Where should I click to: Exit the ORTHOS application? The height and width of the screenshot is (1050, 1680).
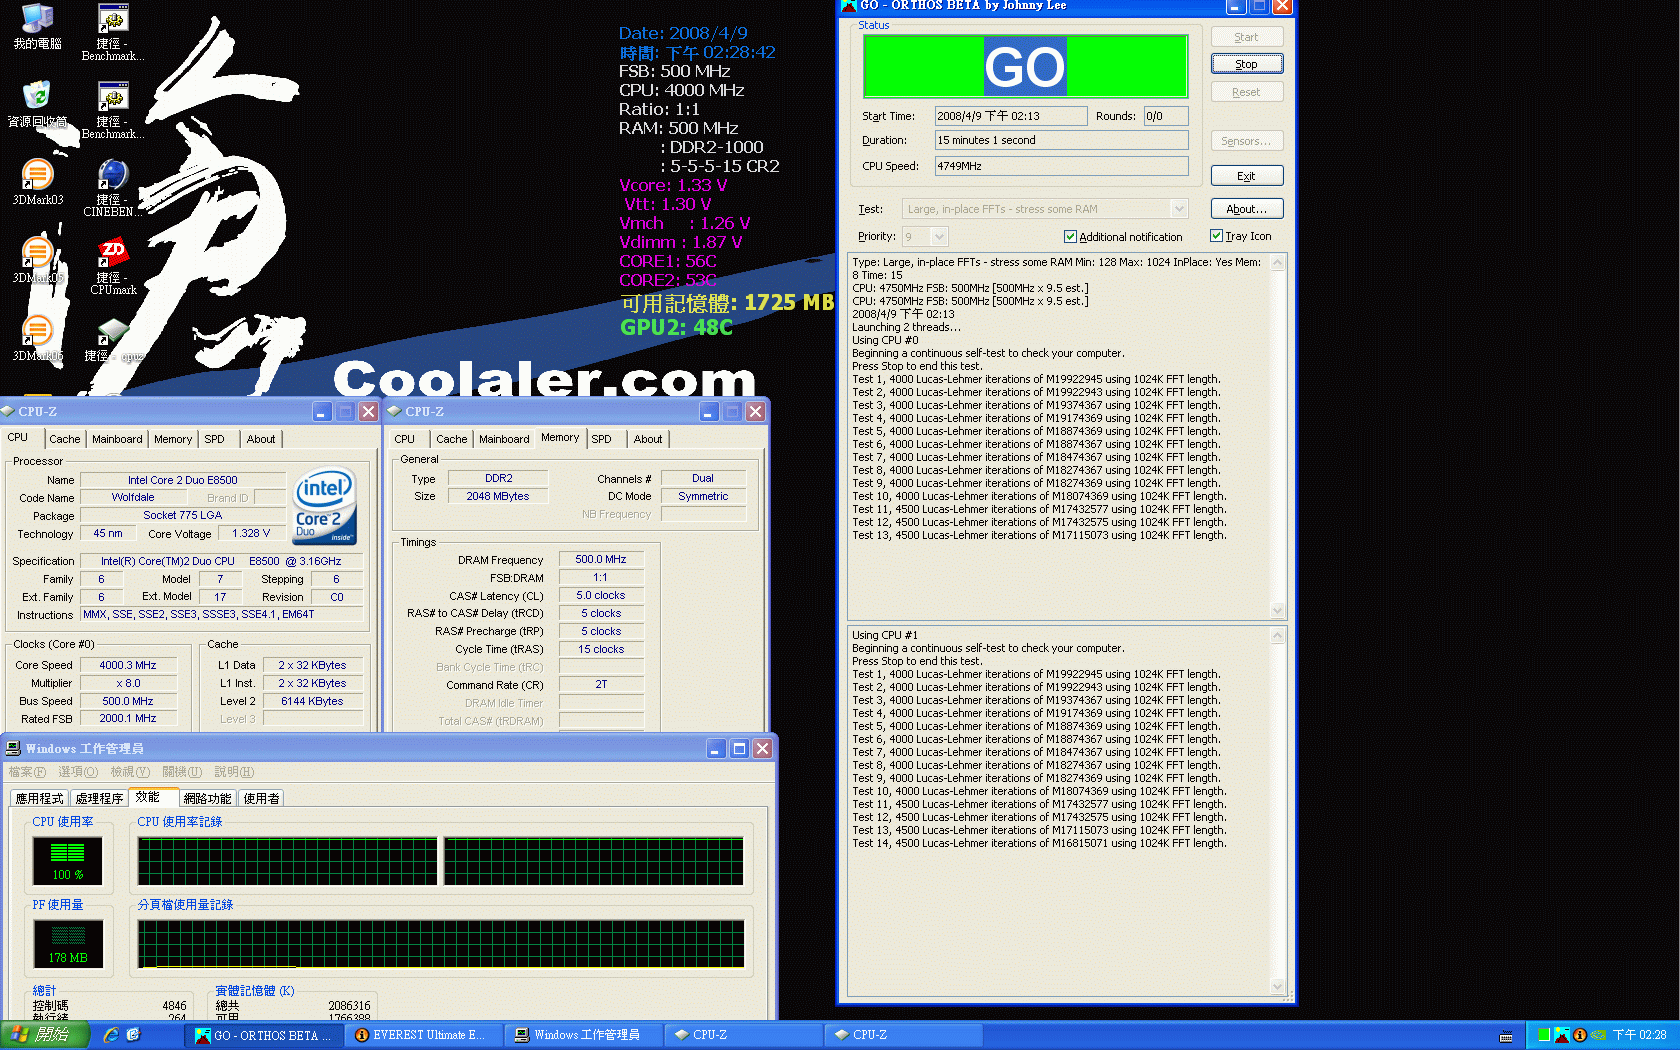(x=1247, y=176)
